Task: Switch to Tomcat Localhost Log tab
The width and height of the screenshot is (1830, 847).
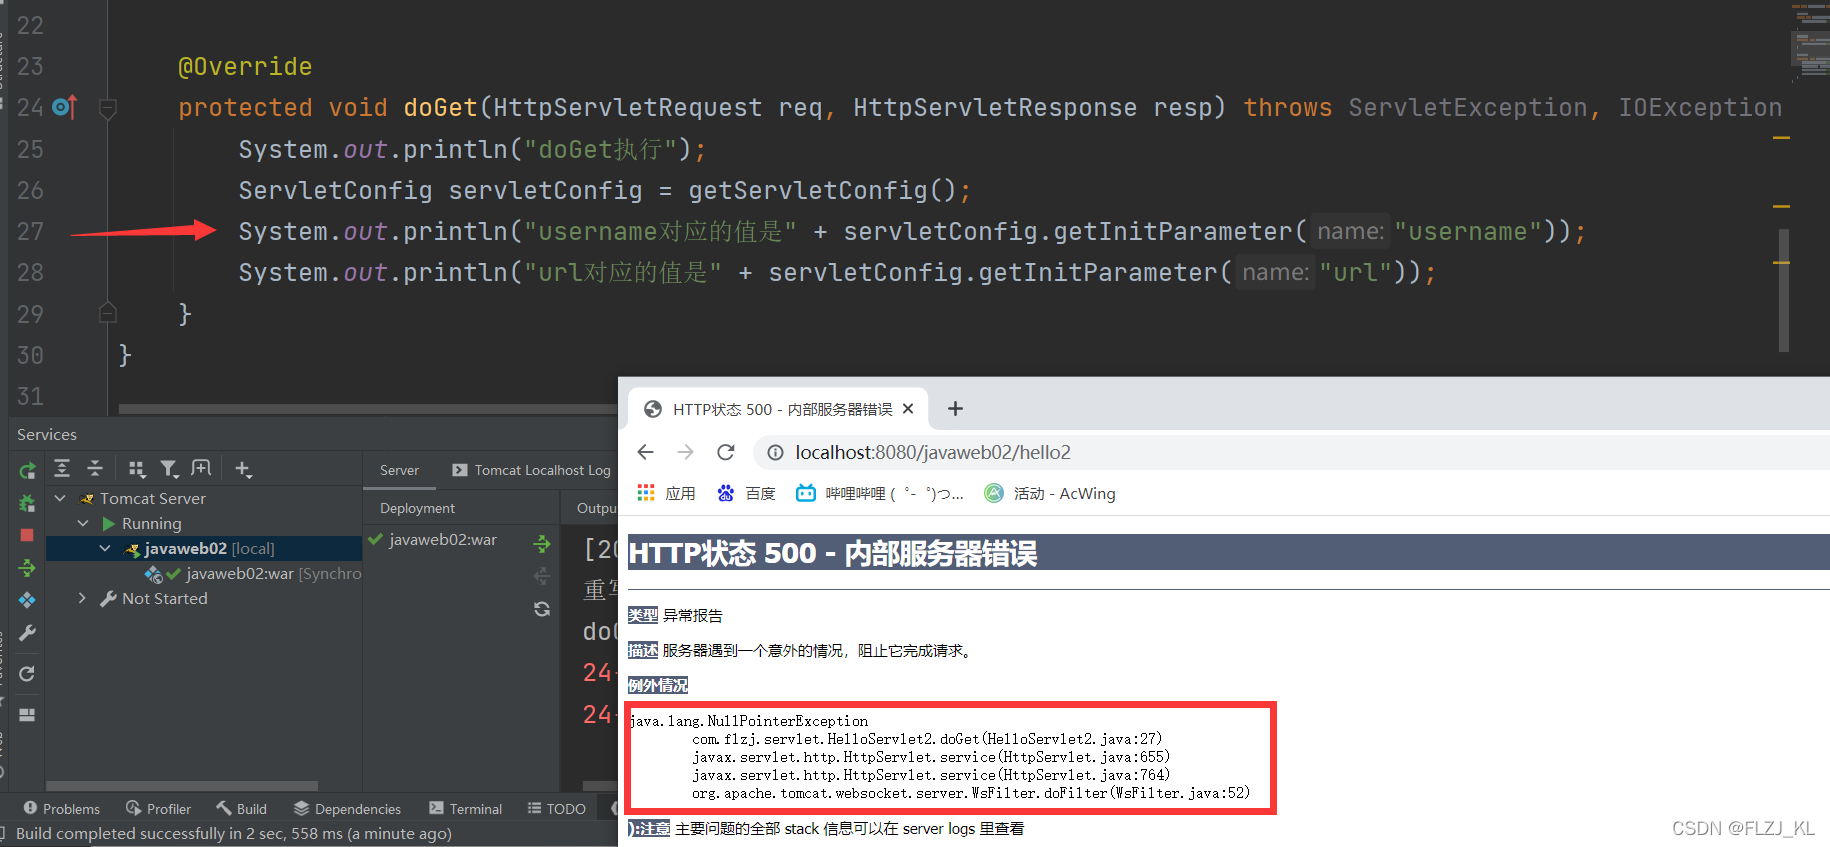Action: 531,470
